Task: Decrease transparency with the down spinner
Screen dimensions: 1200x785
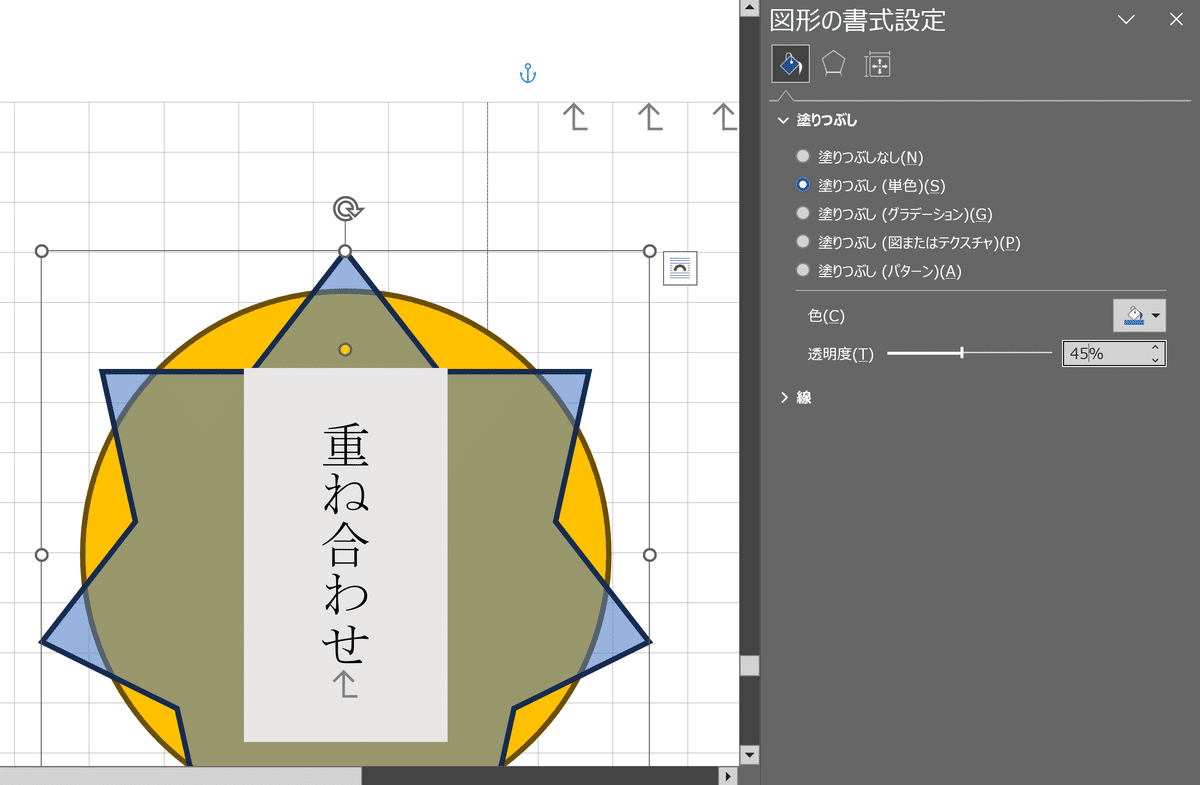Action: [1156, 359]
